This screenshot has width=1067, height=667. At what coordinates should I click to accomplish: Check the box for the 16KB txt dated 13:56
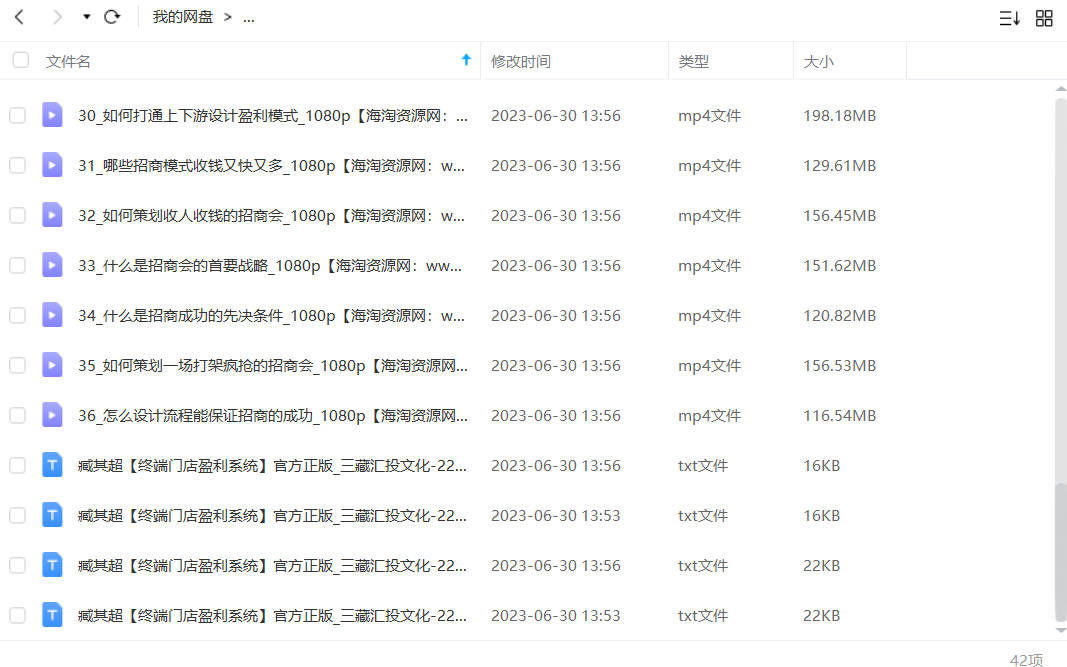click(18, 466)
